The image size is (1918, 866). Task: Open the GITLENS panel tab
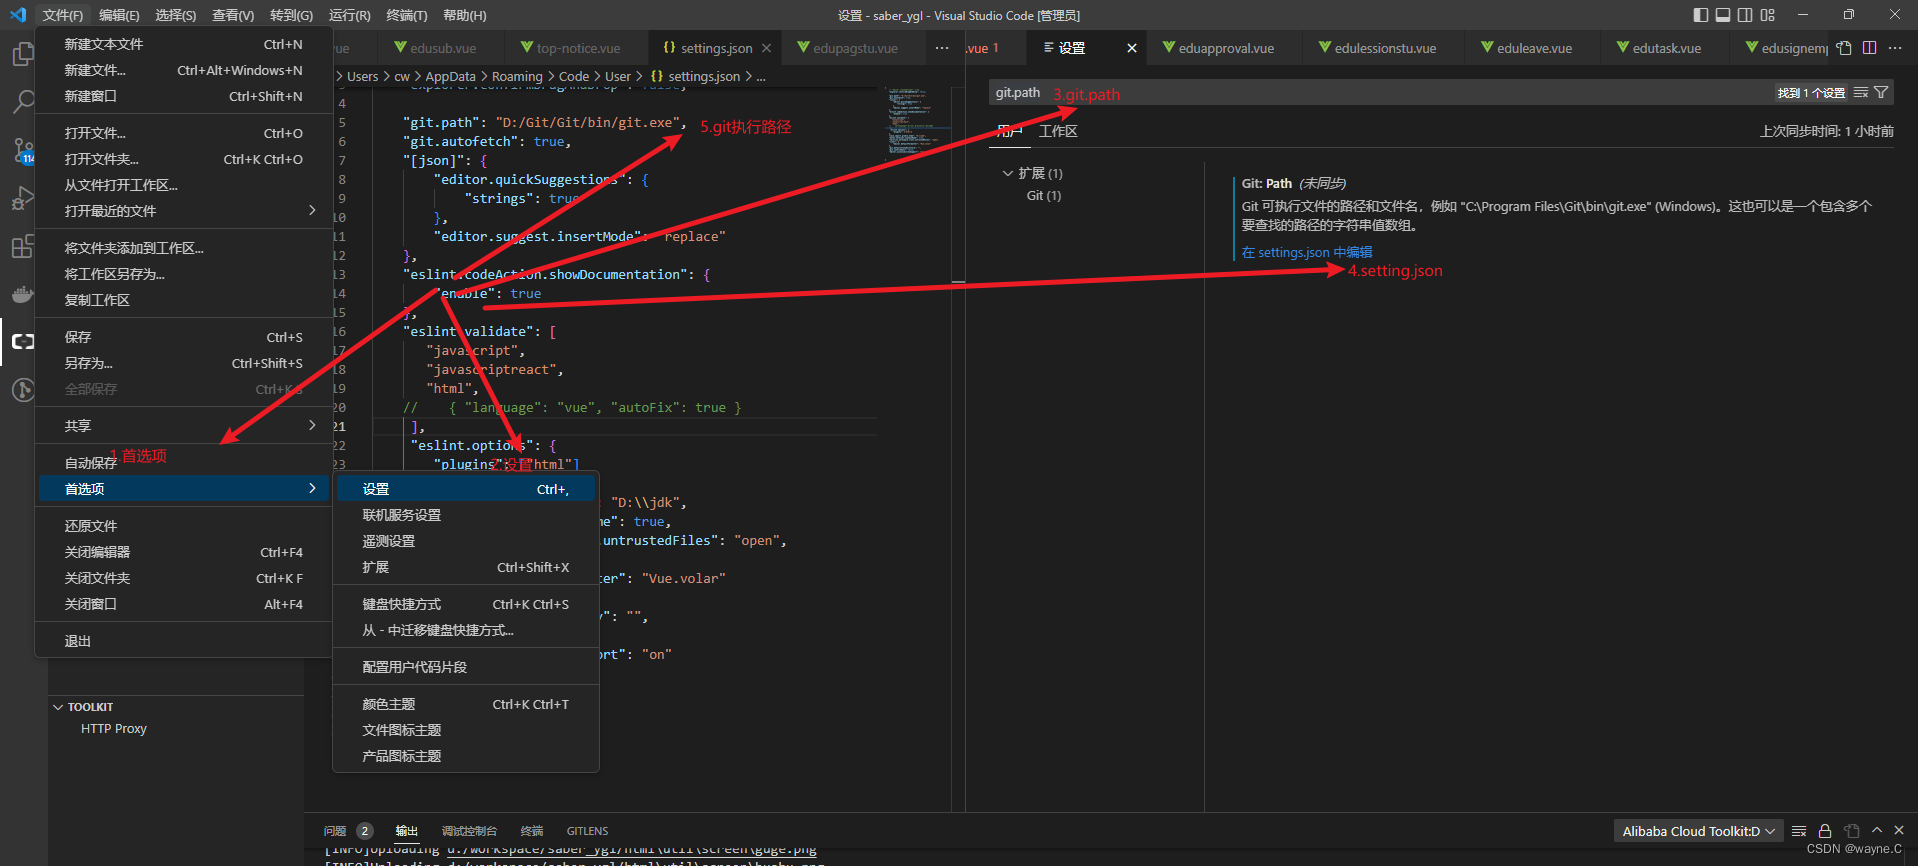pyautogui.click(x=587, y=831)
